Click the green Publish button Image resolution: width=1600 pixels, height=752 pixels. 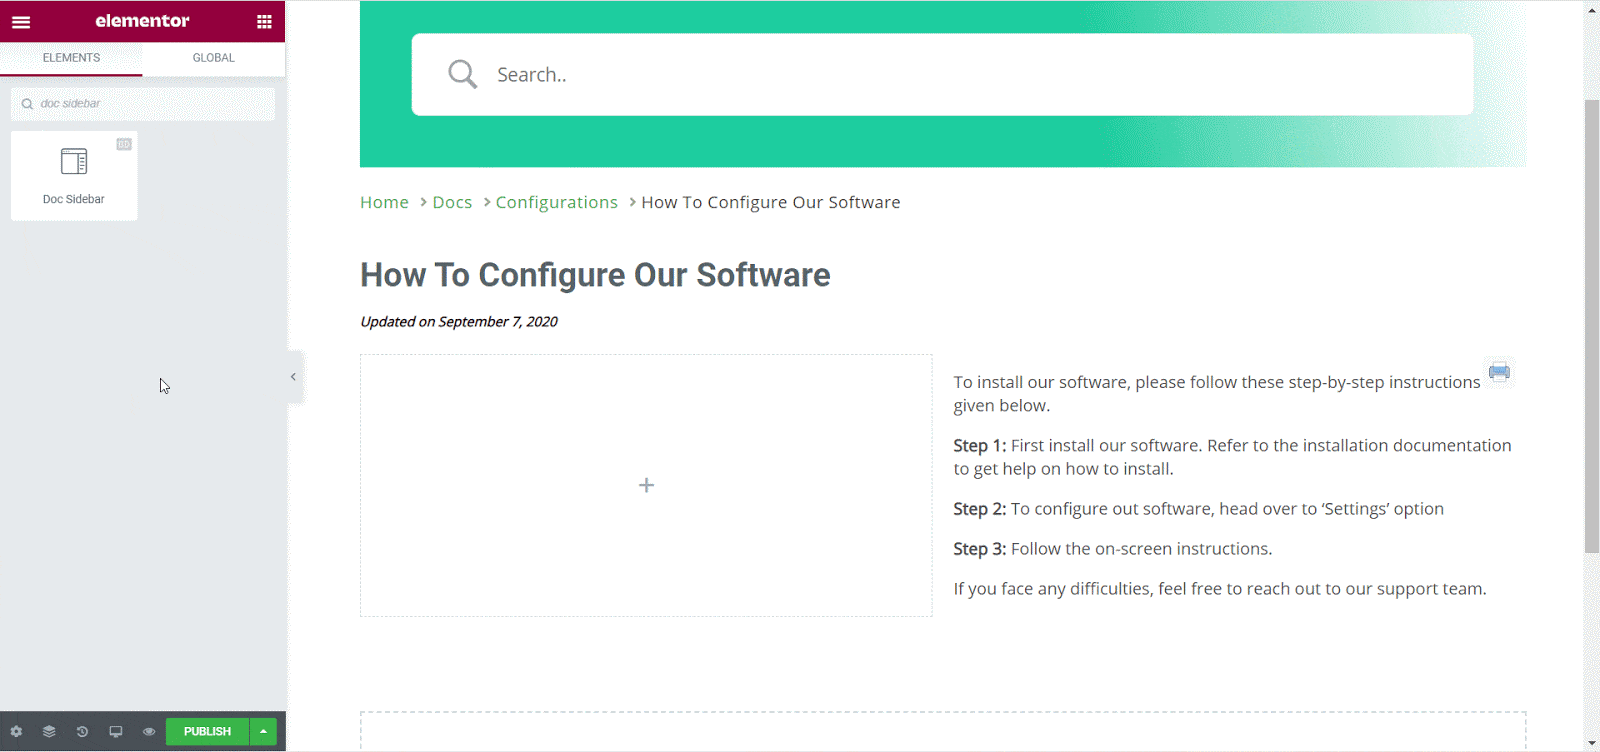point(207,732)
